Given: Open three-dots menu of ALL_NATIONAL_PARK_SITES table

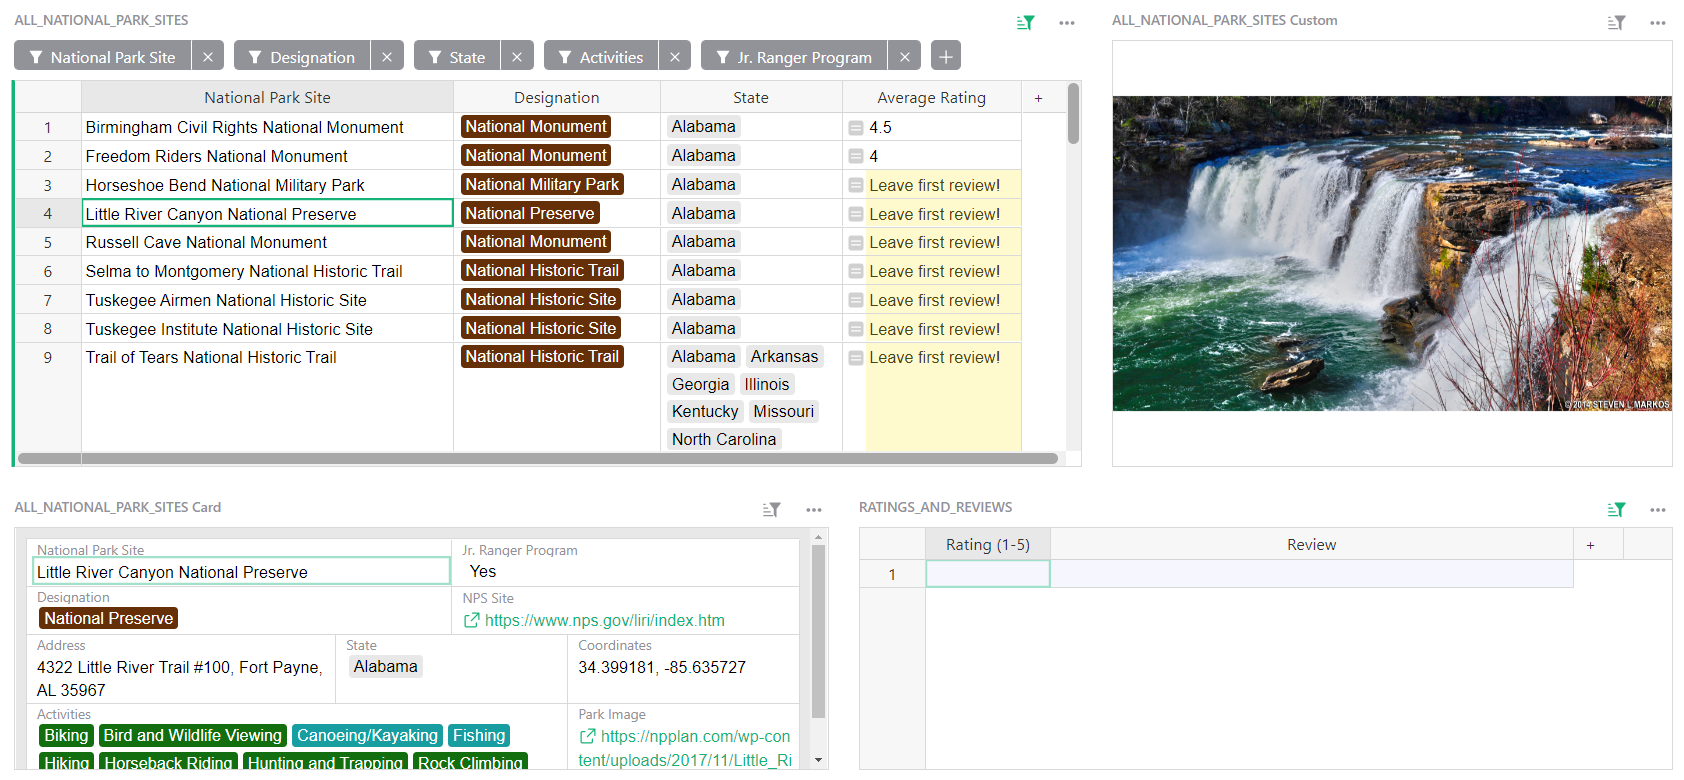Looking at the screenshot, I should [x=1067, y=22].
